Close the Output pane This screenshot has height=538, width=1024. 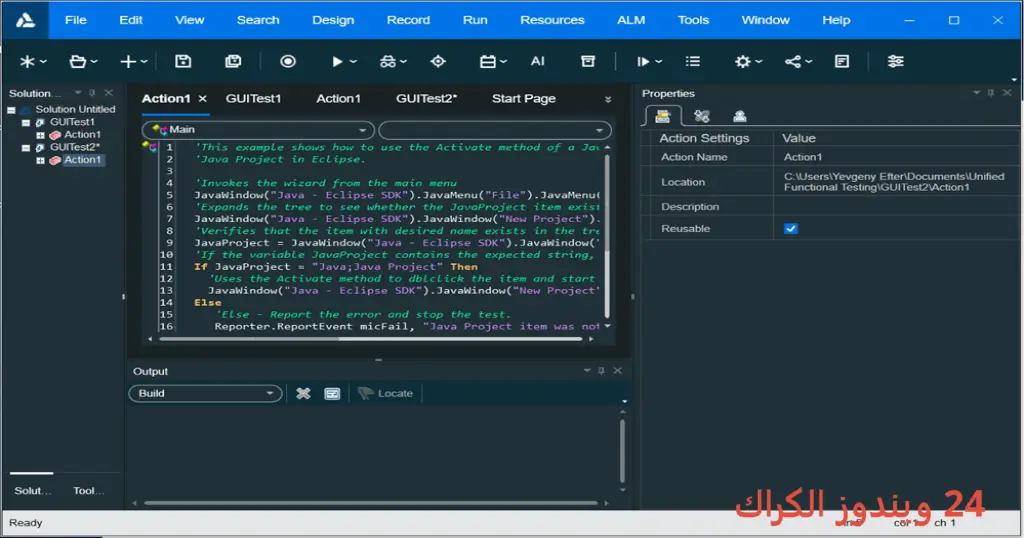617,371
